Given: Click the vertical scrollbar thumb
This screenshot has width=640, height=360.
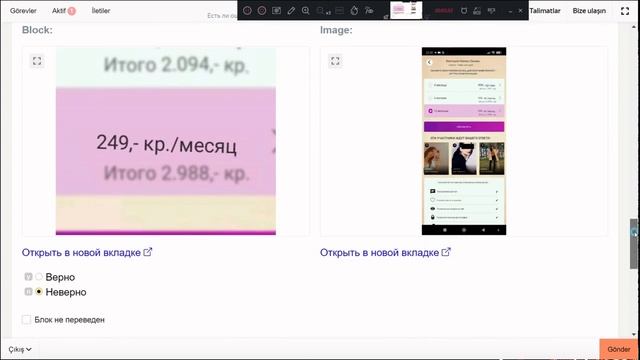Looking at the screenshot, I should [633, 243].
